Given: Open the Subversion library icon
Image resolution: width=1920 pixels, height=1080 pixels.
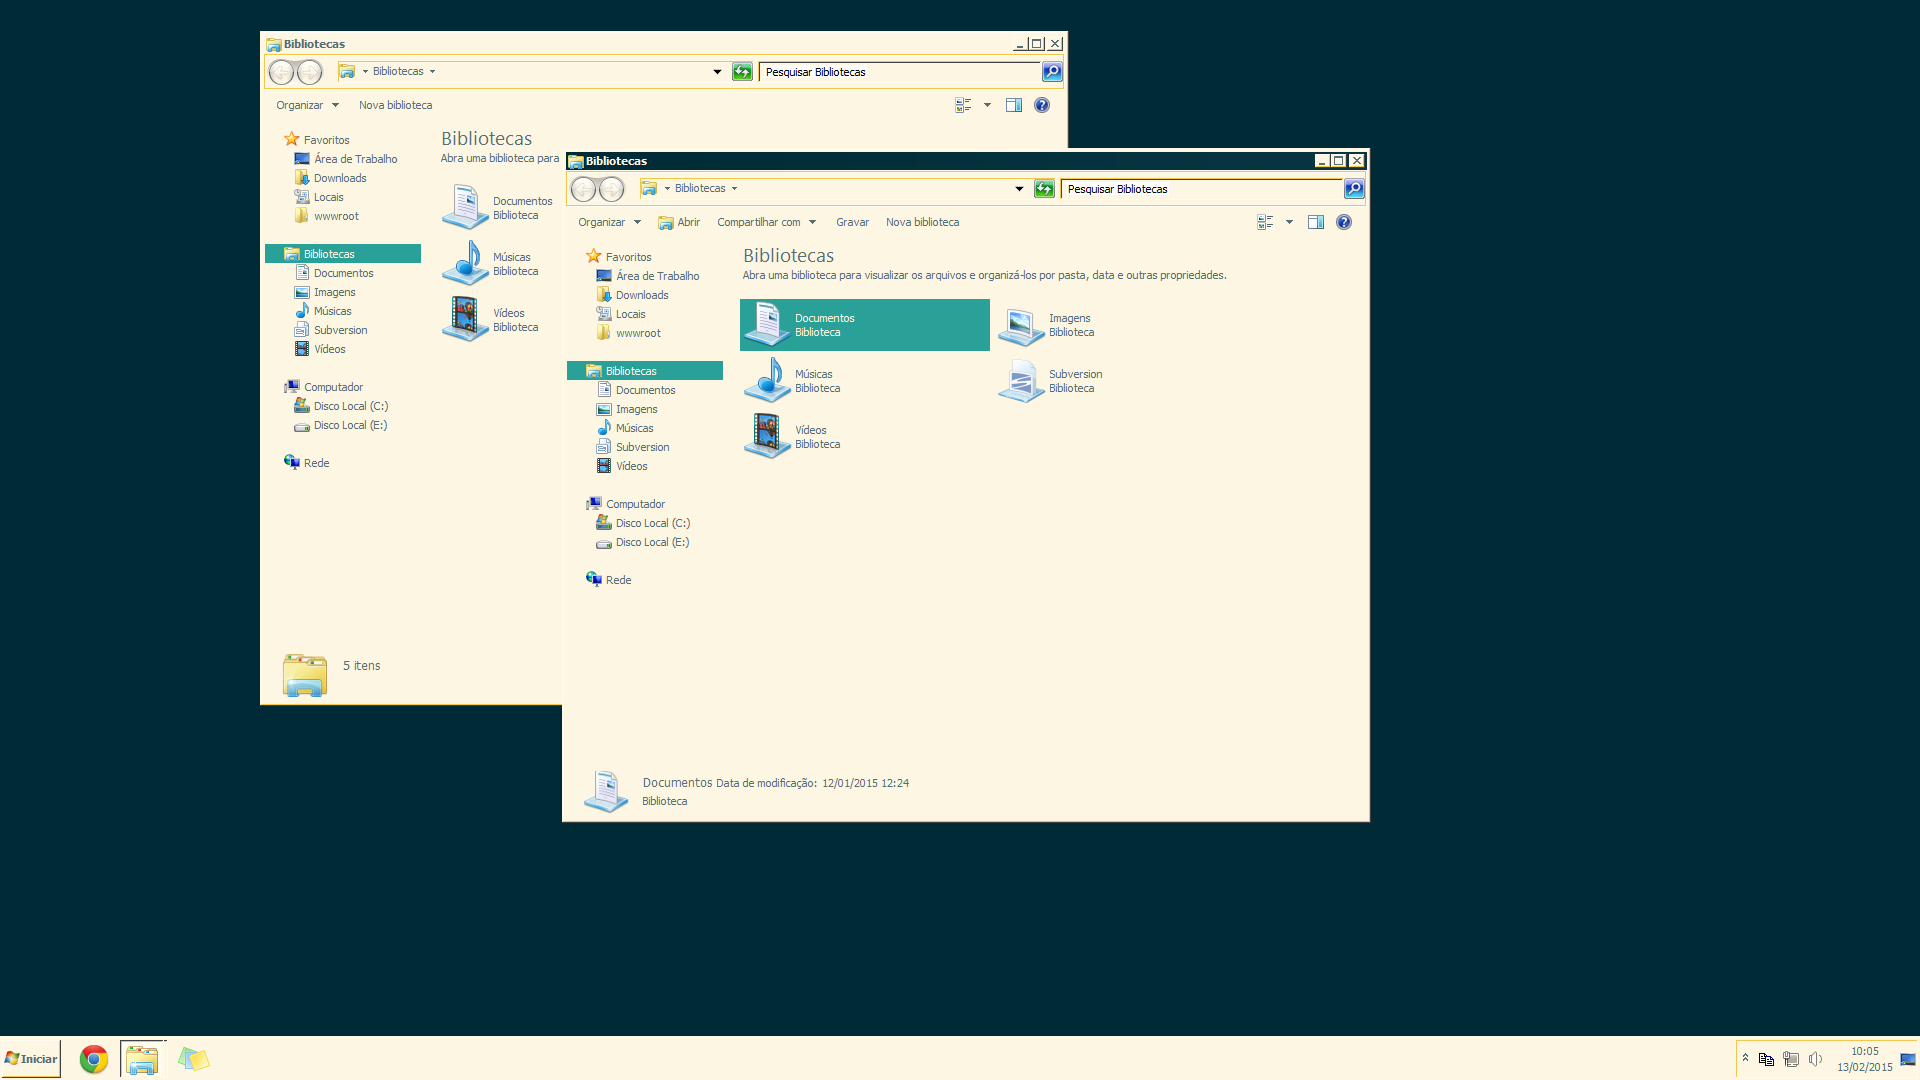Looking at the screenshot, I should pyautogui.click(x=1021, y=381).
